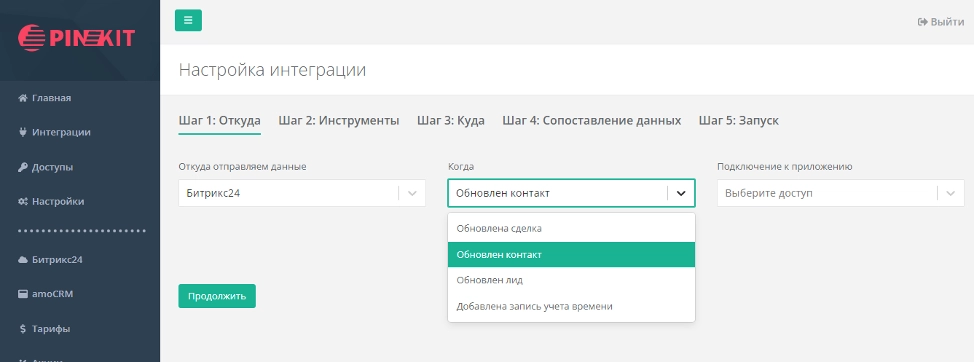
Task: Choose Обновлена сделка option
Action: tap(571, 229)
